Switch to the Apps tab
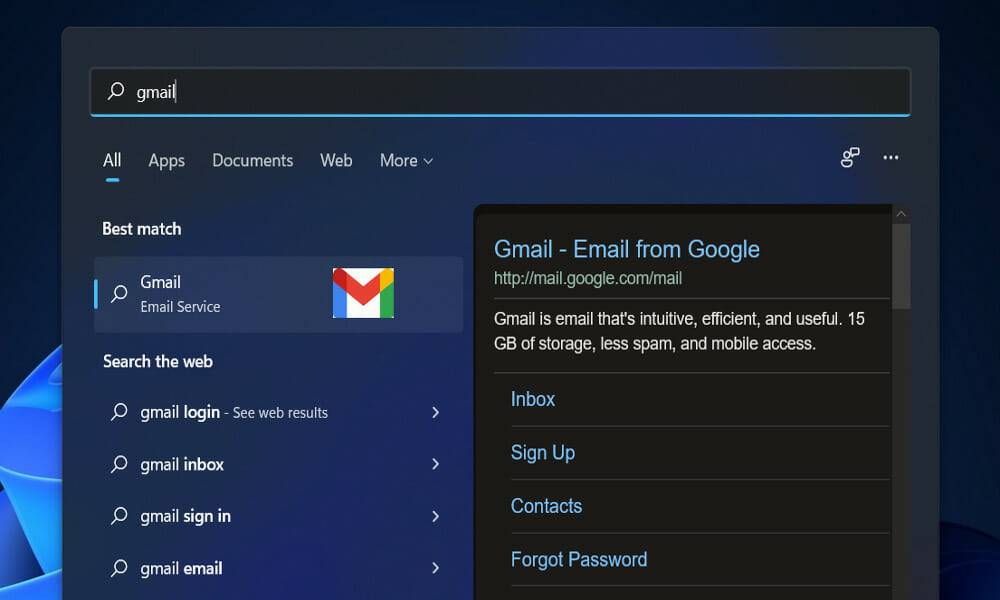 [x=166, y=161]
